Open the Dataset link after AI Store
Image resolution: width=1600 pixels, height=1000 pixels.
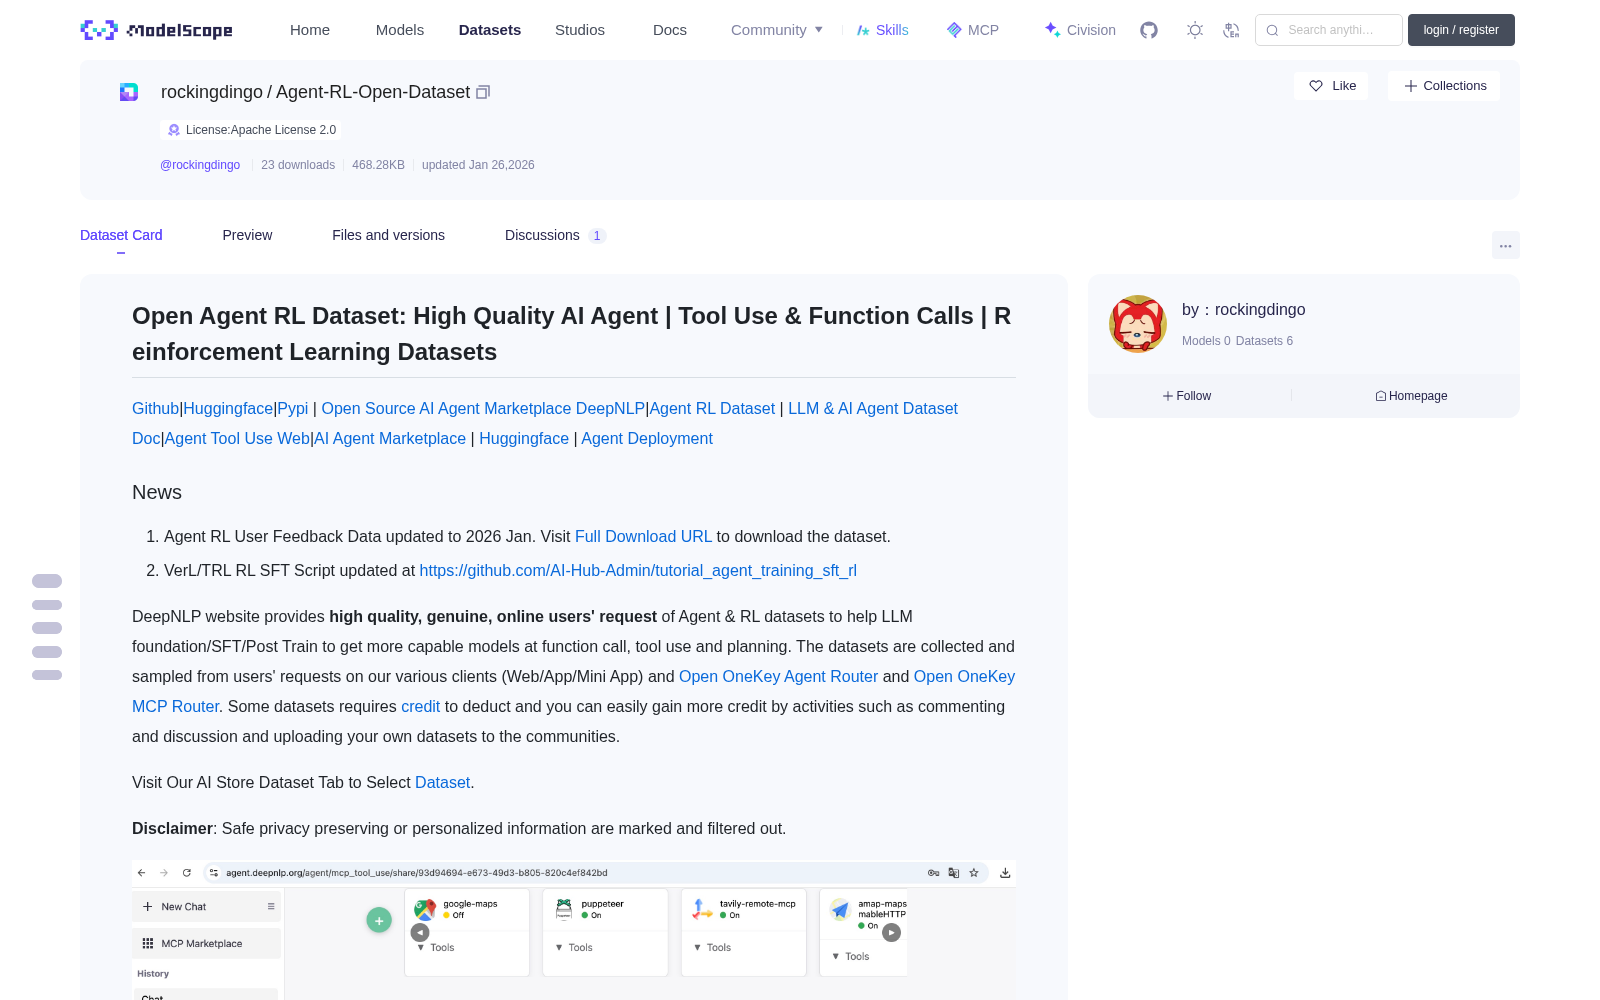(x=442, y=782)
